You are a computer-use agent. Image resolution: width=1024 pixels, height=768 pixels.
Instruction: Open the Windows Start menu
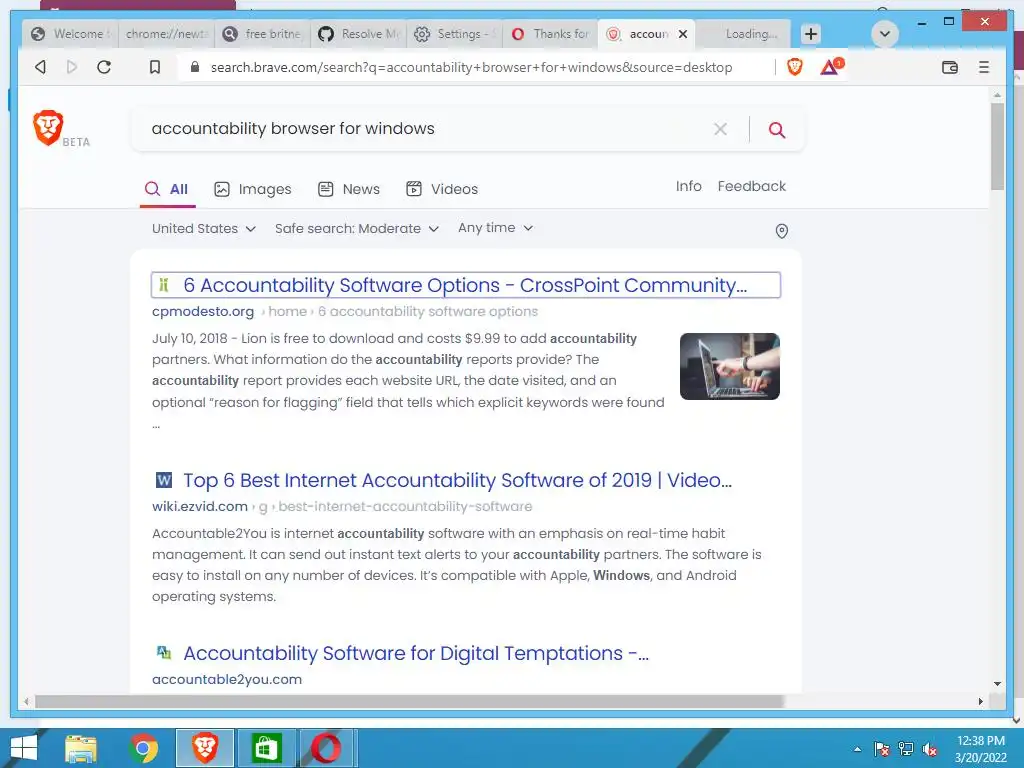[x=24, y=748]
